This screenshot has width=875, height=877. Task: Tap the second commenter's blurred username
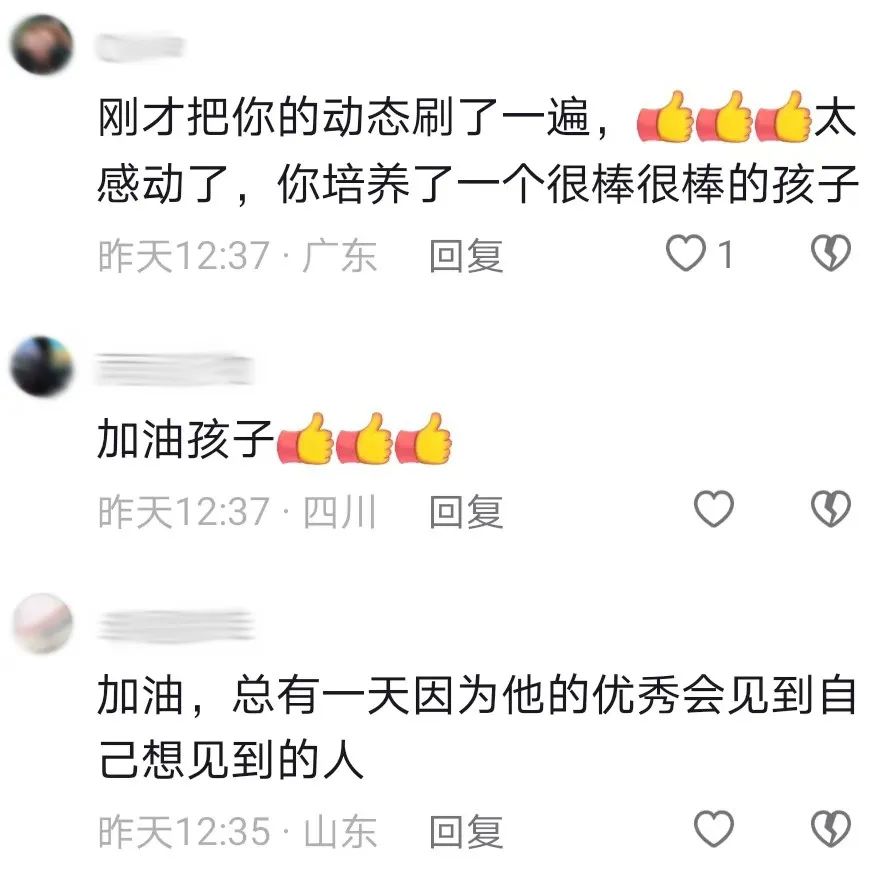click(x=175, y=369)
